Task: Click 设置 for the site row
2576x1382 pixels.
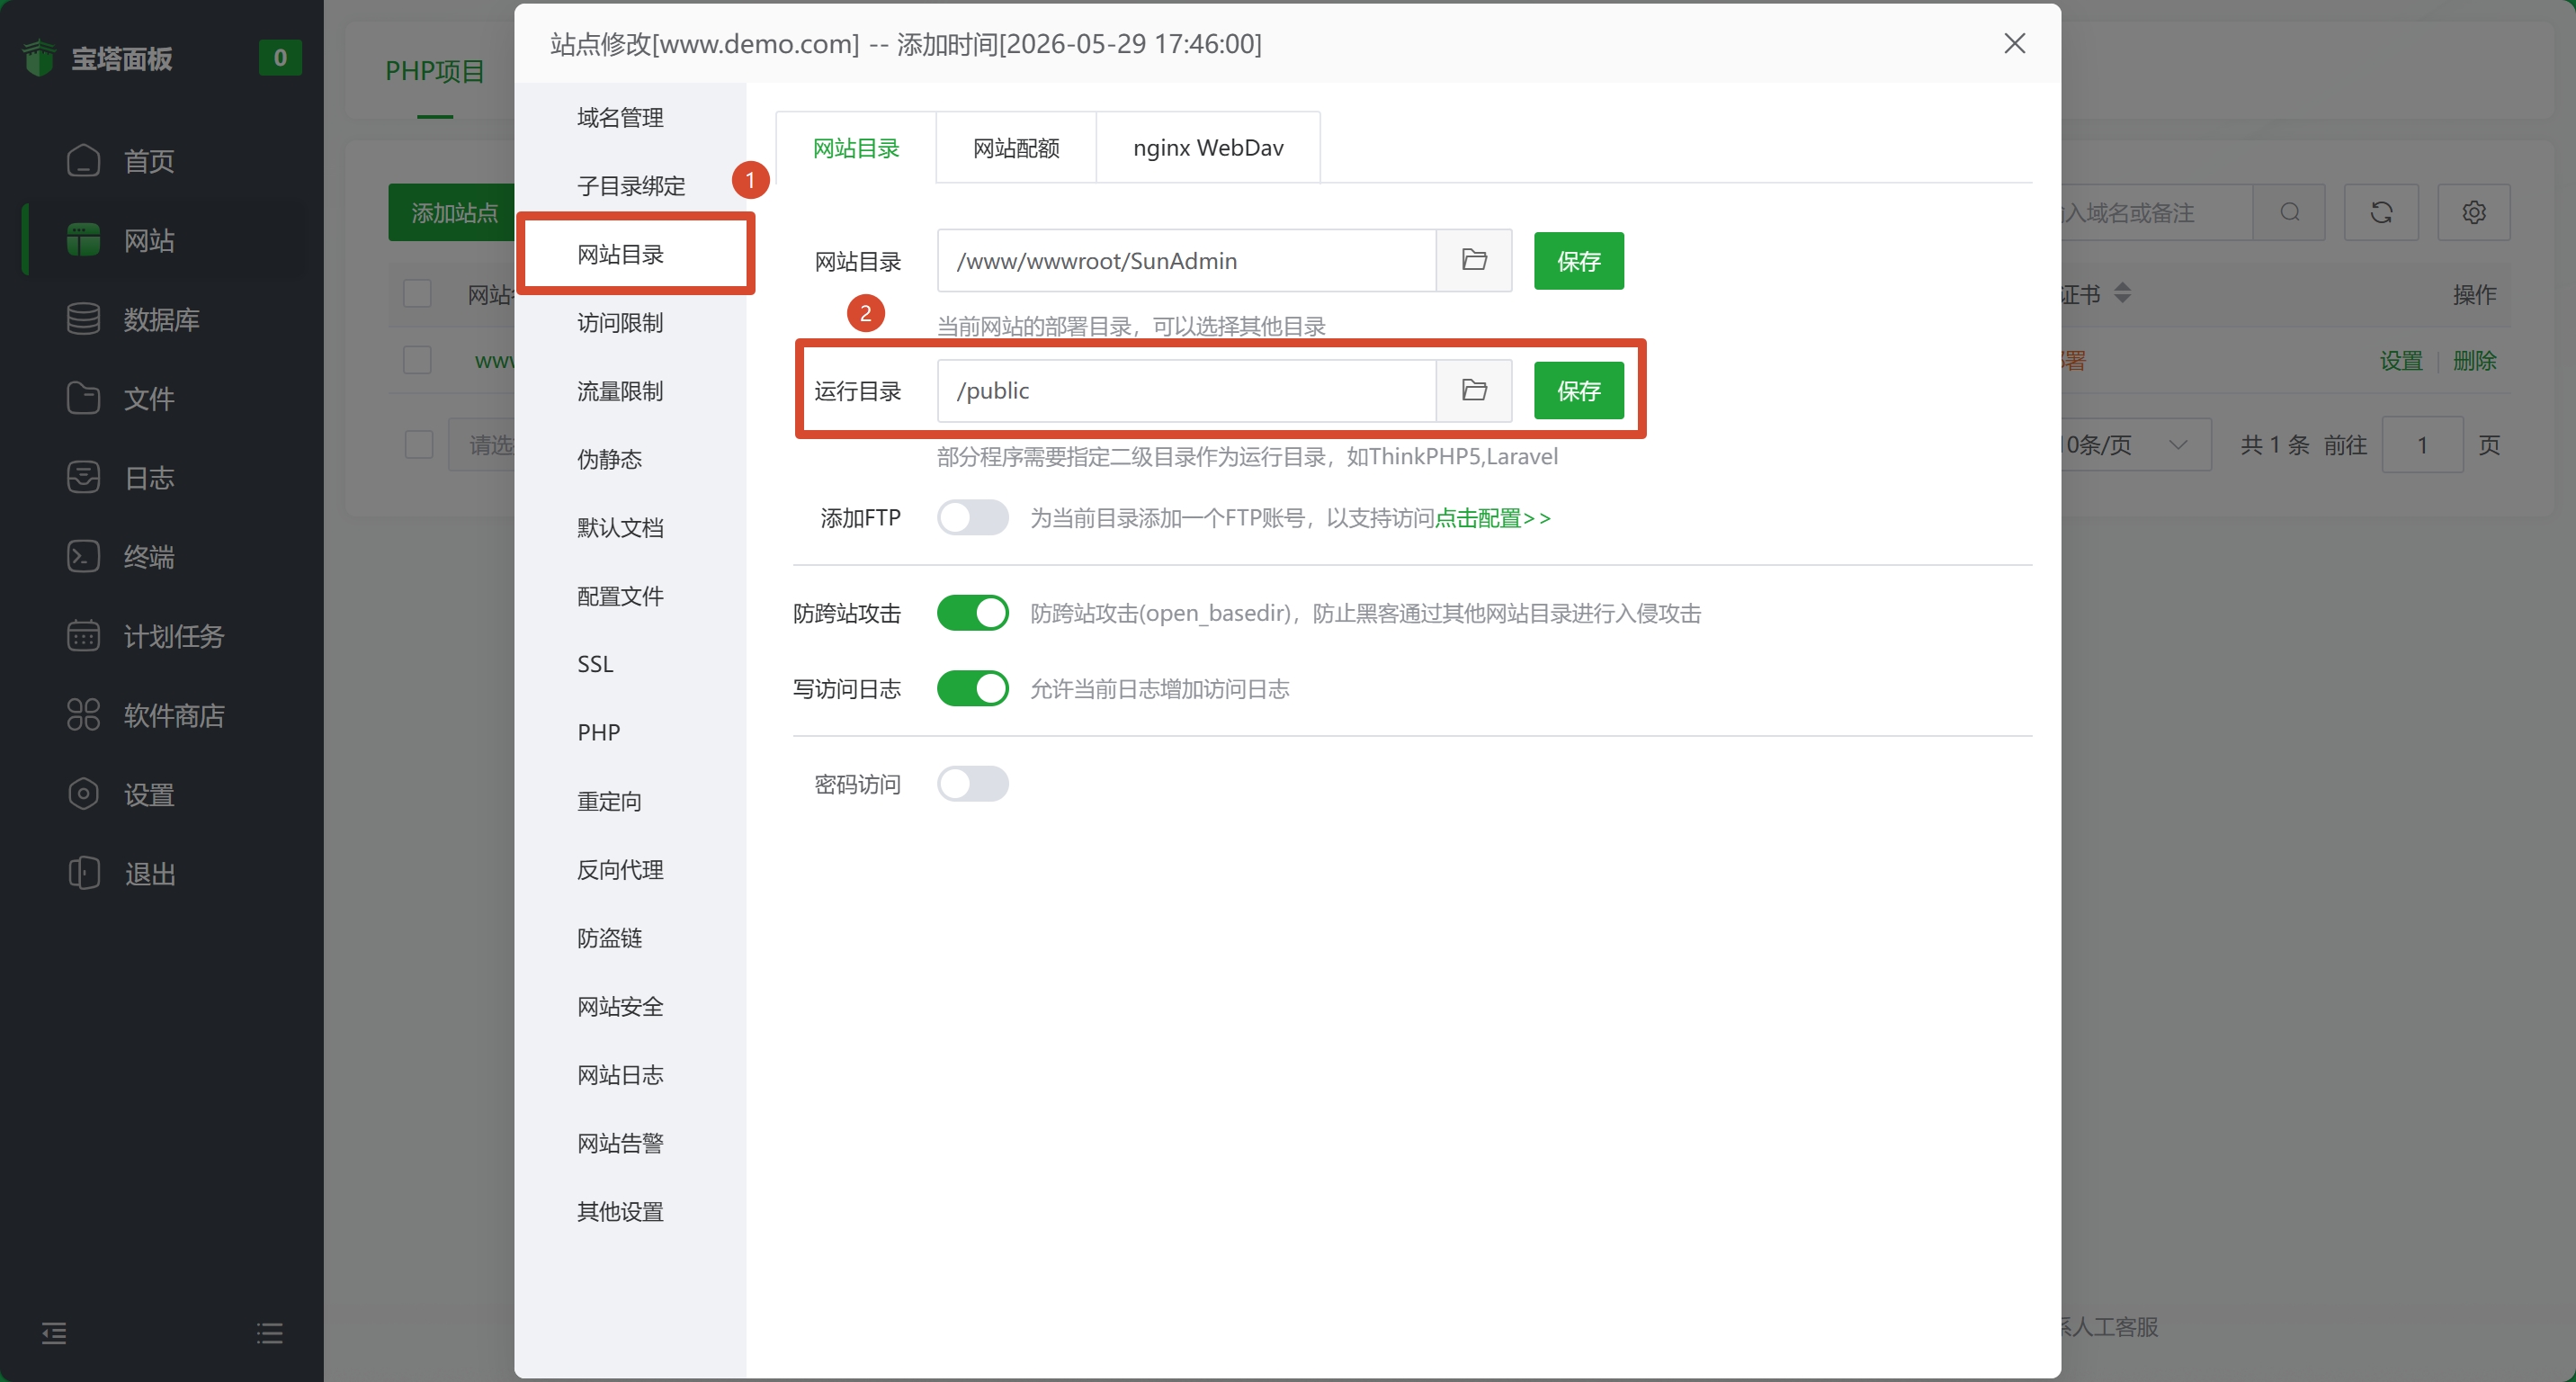Action: coord(2401,360)
